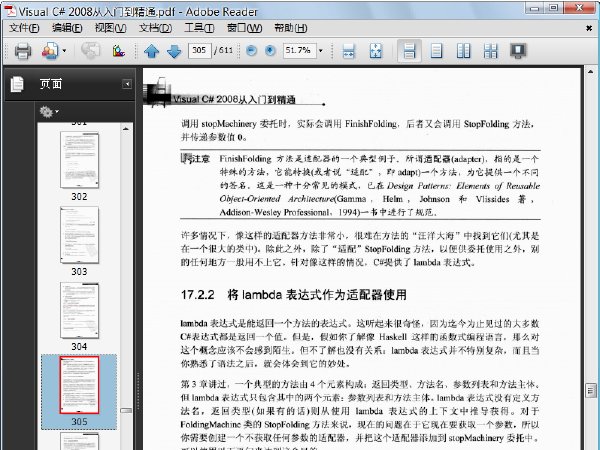
Task: Click the page number field showing 305
Action: [199, 50]
